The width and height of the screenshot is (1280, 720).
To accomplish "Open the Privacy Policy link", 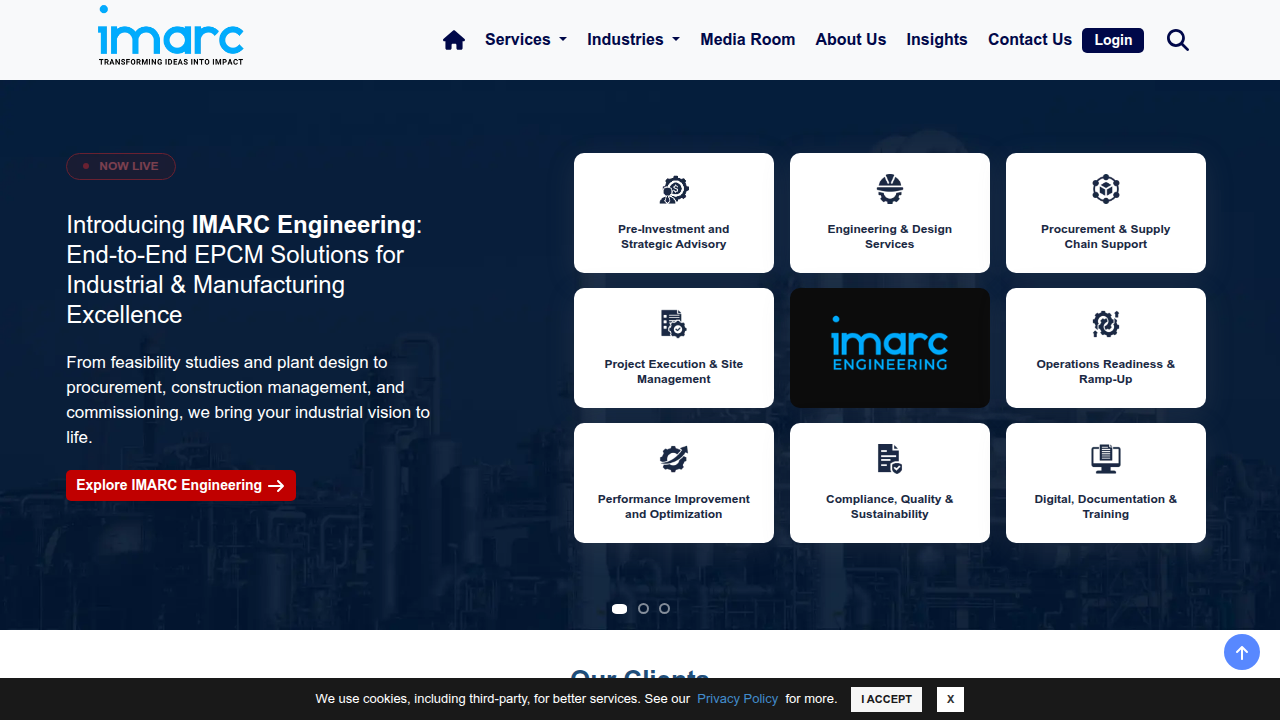I will (x=738, y=699).
